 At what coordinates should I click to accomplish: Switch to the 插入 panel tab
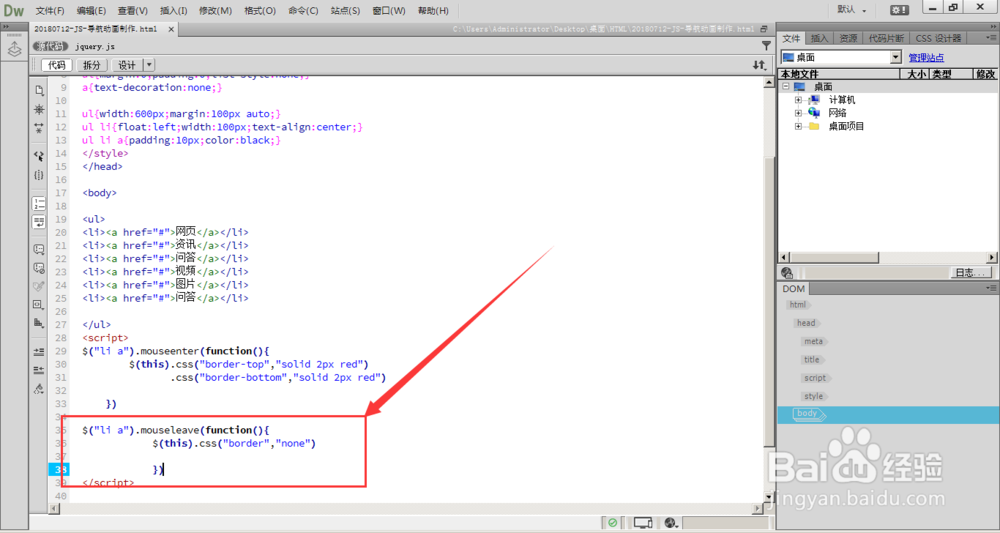tap(820, 38)
